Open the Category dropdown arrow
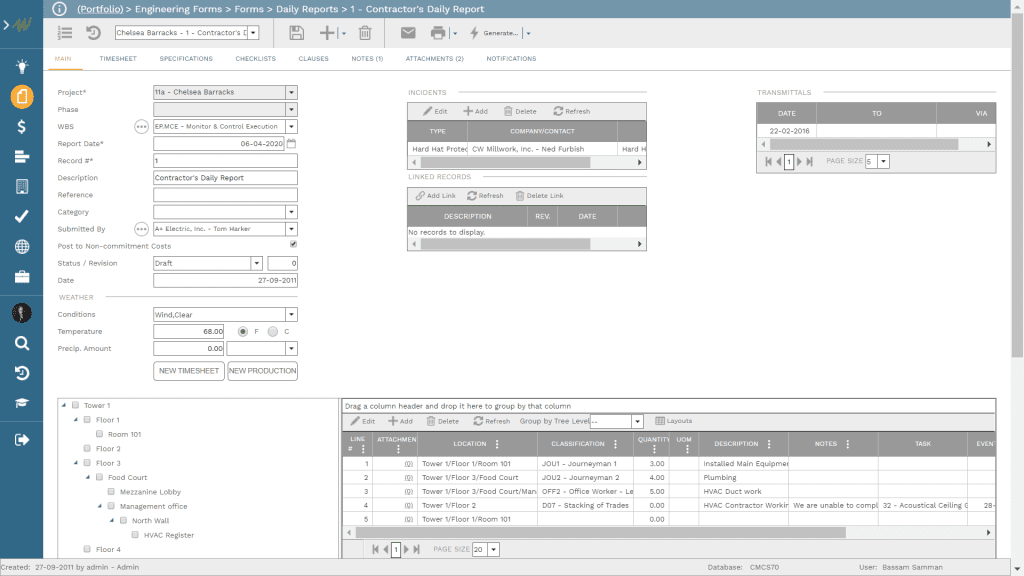This screenshot has width=1024, height=576. (291, 212)
